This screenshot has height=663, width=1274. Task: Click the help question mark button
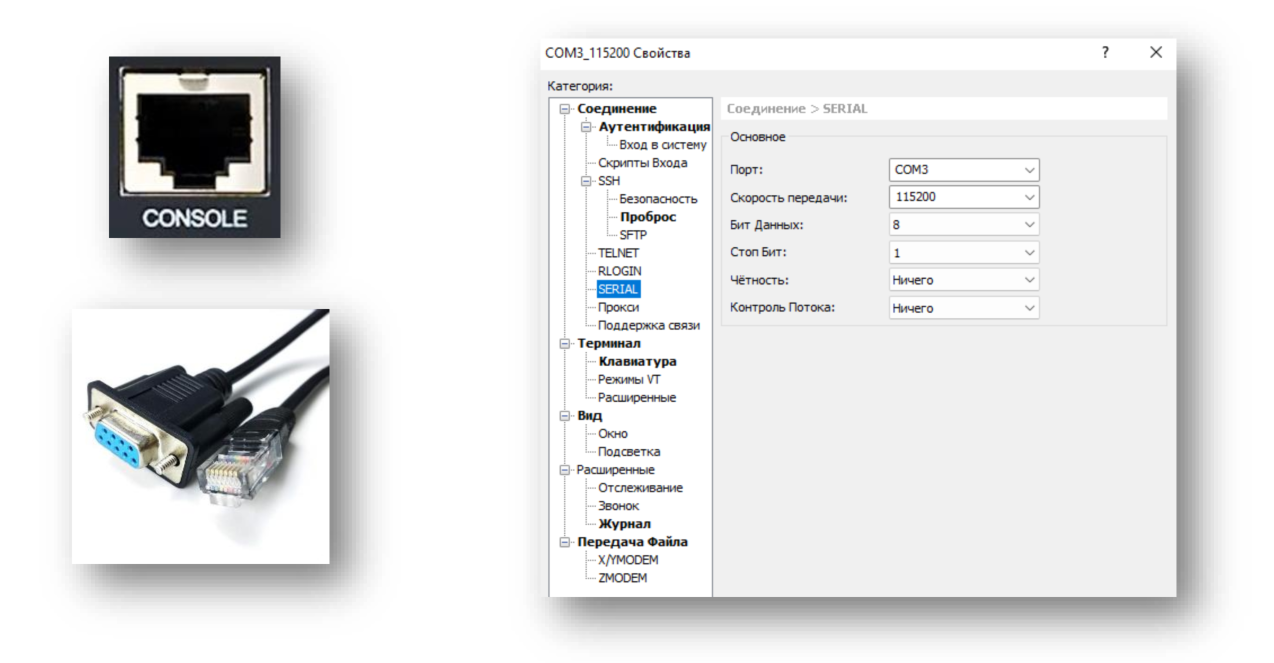1105,53
